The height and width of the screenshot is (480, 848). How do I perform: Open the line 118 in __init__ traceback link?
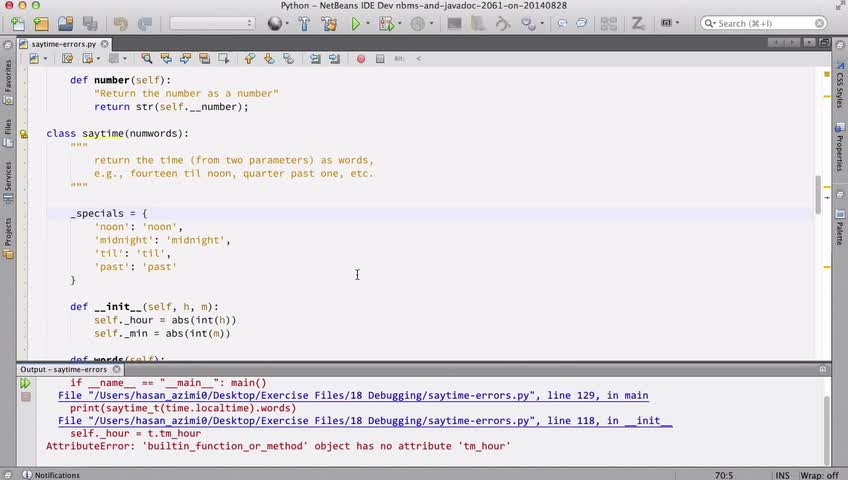coord(365,421)
